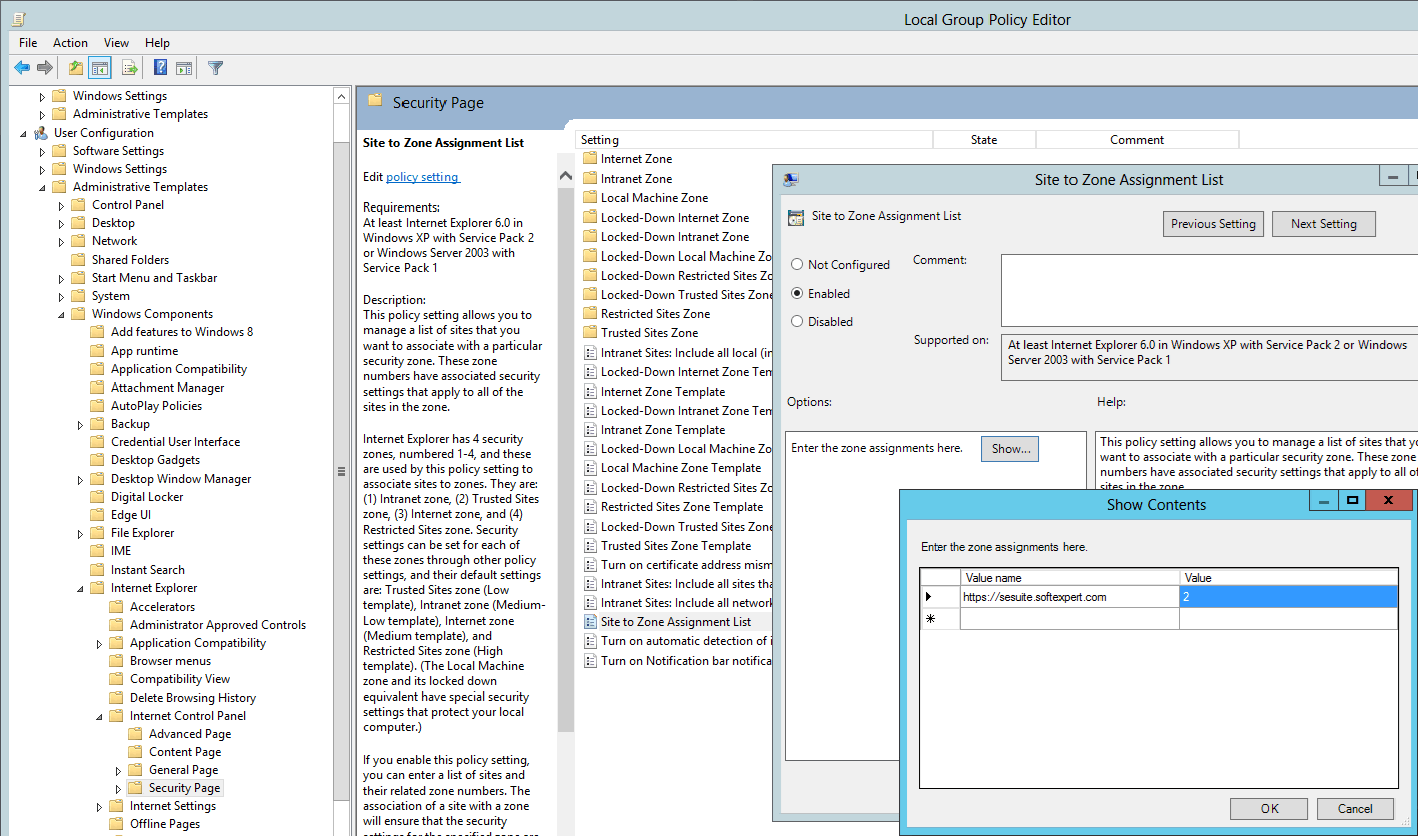1418x836 pixels.
Task: Click the Export List toolbar icon
Action: point(129,67)
